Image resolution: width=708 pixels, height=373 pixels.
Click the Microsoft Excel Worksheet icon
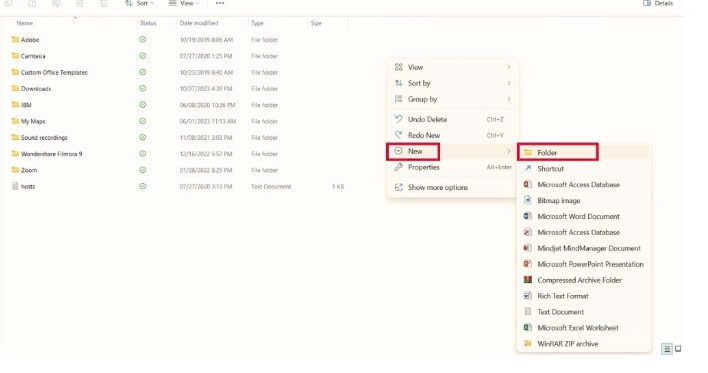pos(528,328)
